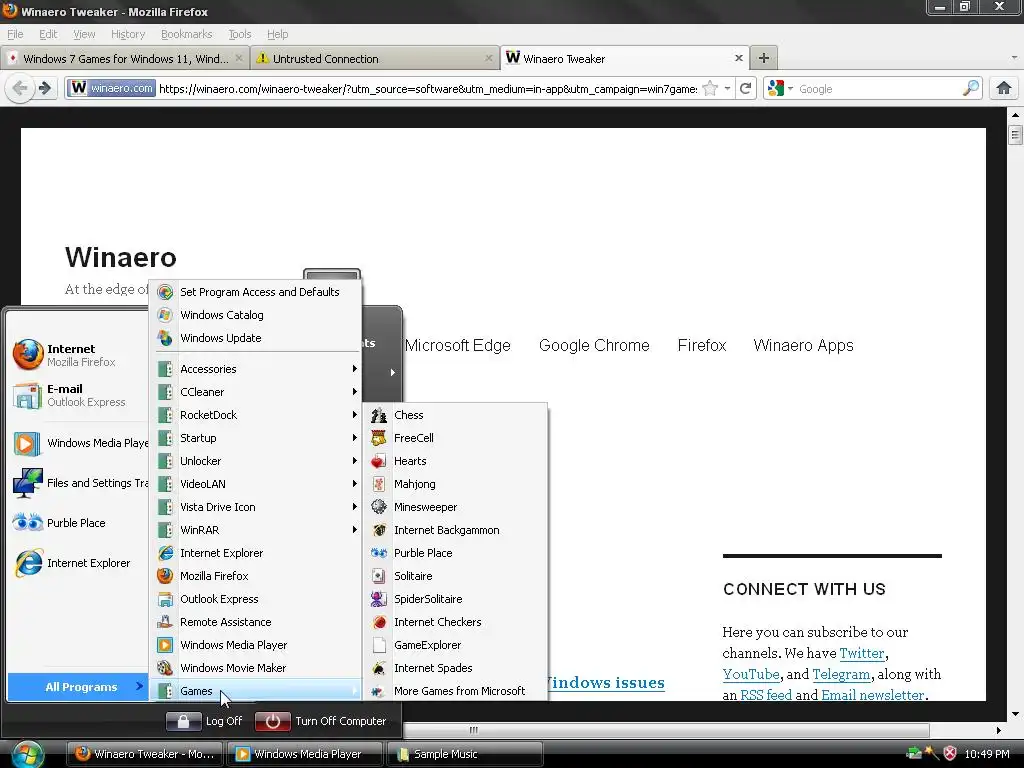This screenshot has width=1024, height=768.
Task: Expand the Vista Drive Icon folder
Action: pyautogui.click(x=257, y=507)
